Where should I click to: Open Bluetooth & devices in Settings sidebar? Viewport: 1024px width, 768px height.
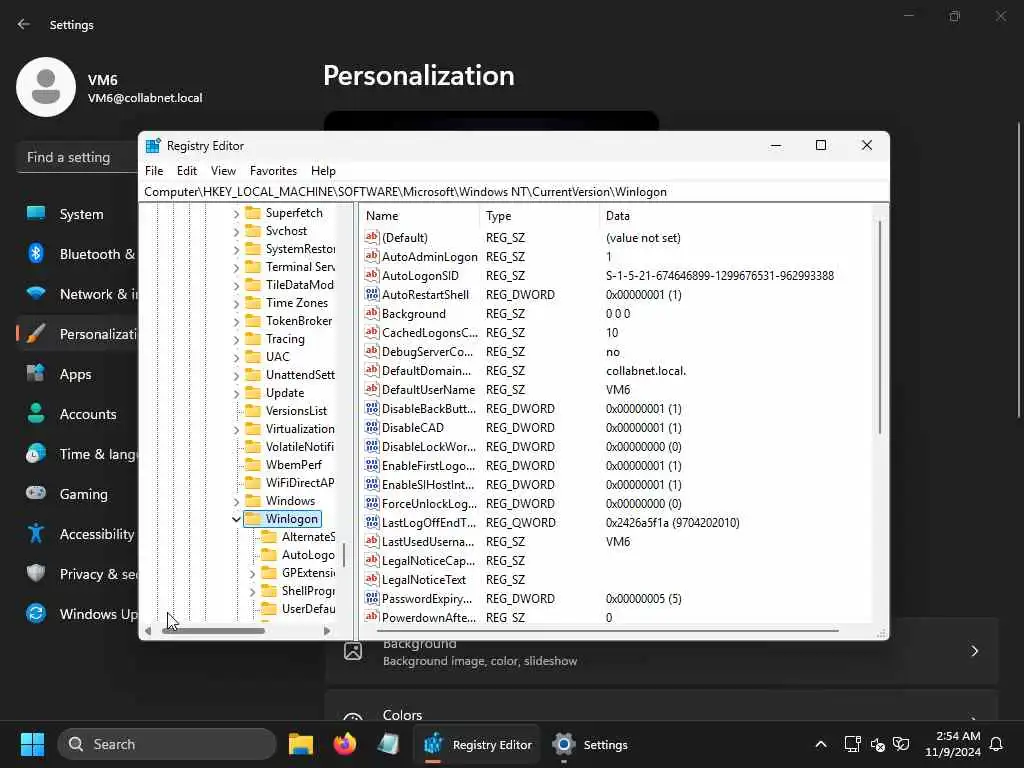click(x=78, y=254)
